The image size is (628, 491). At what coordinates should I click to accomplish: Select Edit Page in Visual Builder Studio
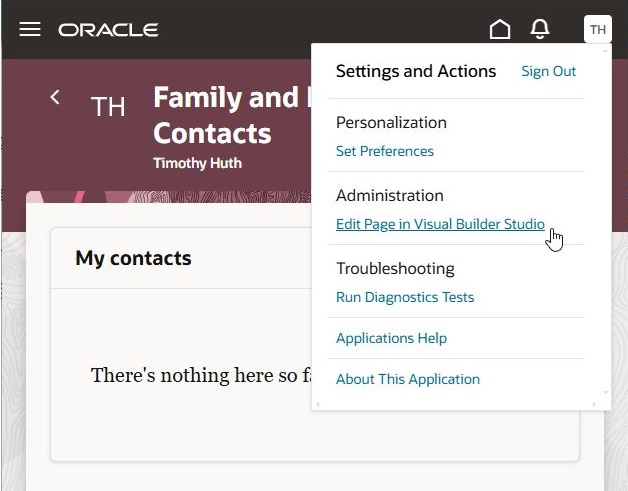point(440,224)
